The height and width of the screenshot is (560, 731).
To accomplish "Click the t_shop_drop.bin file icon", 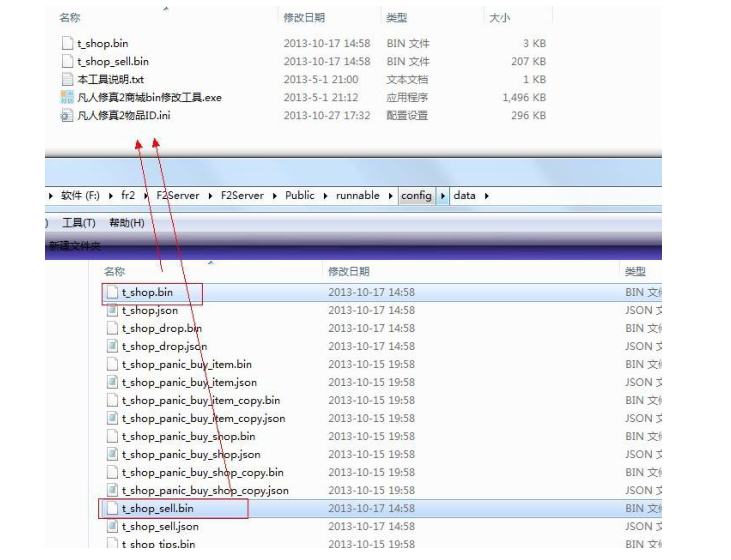I will coord(112,328).
